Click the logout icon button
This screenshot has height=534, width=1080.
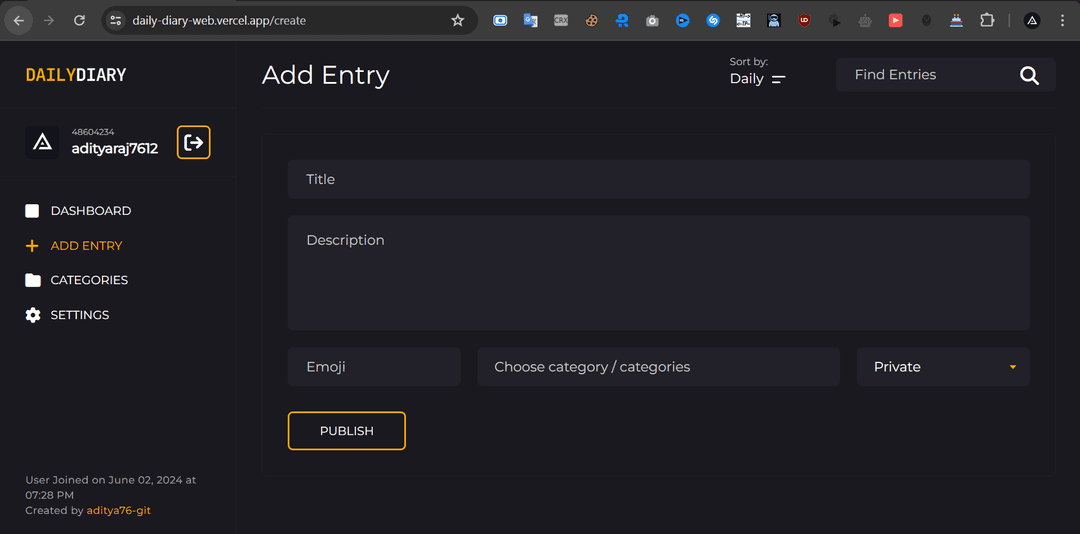coord(194,143)
